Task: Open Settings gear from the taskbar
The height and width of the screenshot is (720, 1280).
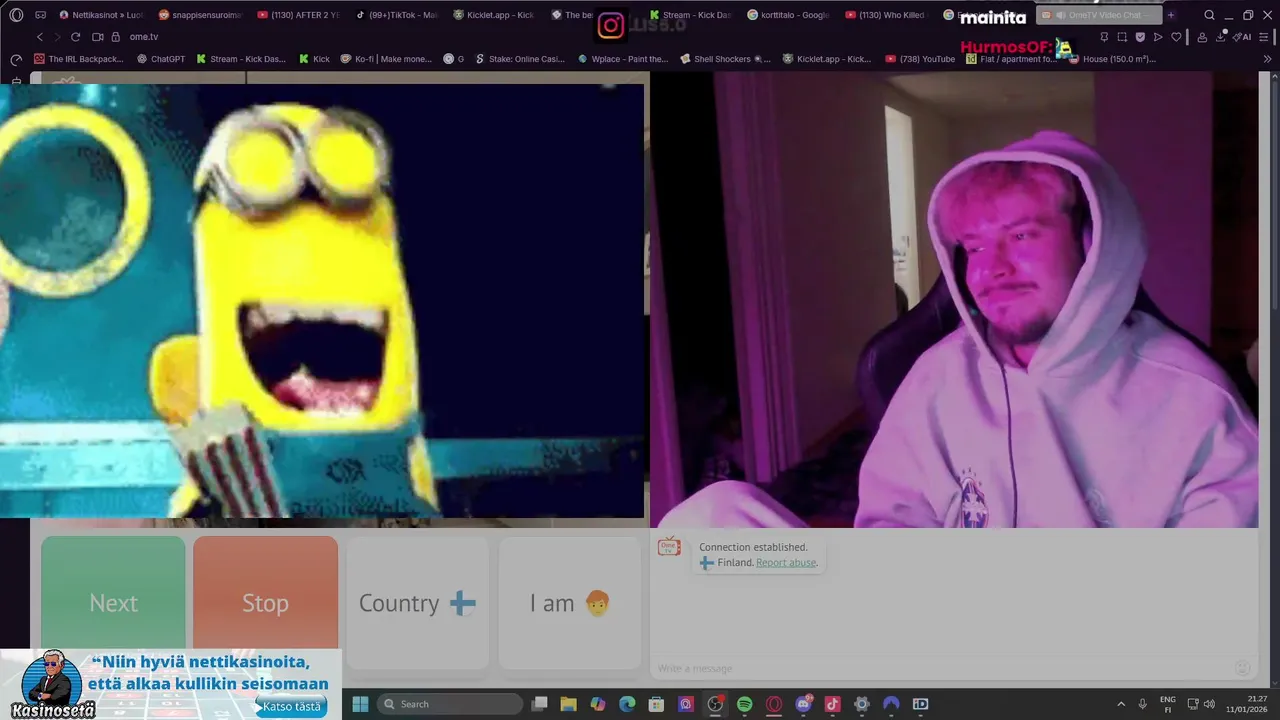Action: click(862, 704)
